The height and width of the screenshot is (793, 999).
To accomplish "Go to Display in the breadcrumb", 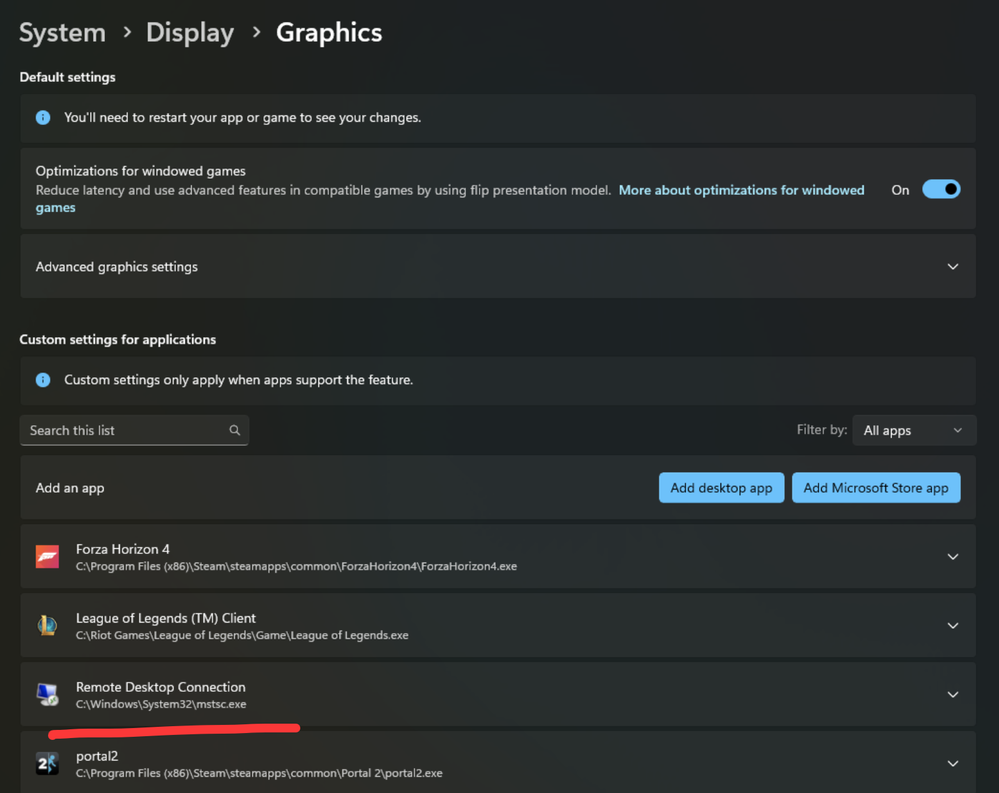I will (x=190, y=32).
